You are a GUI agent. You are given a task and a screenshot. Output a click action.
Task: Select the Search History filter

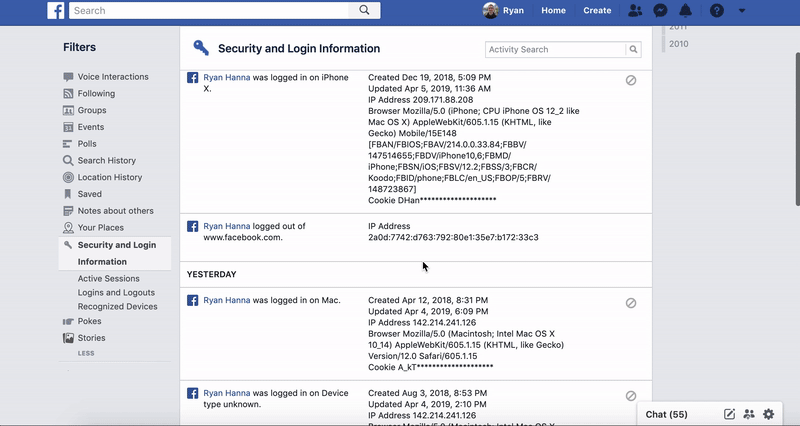pos(107,160)
